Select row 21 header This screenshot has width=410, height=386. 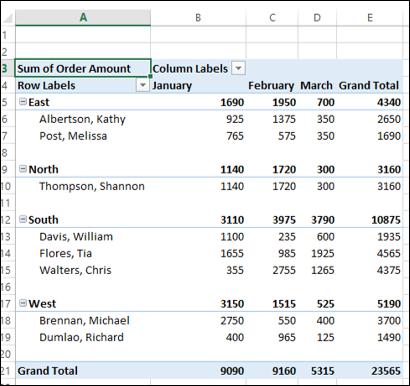click(x=7, y=371)
